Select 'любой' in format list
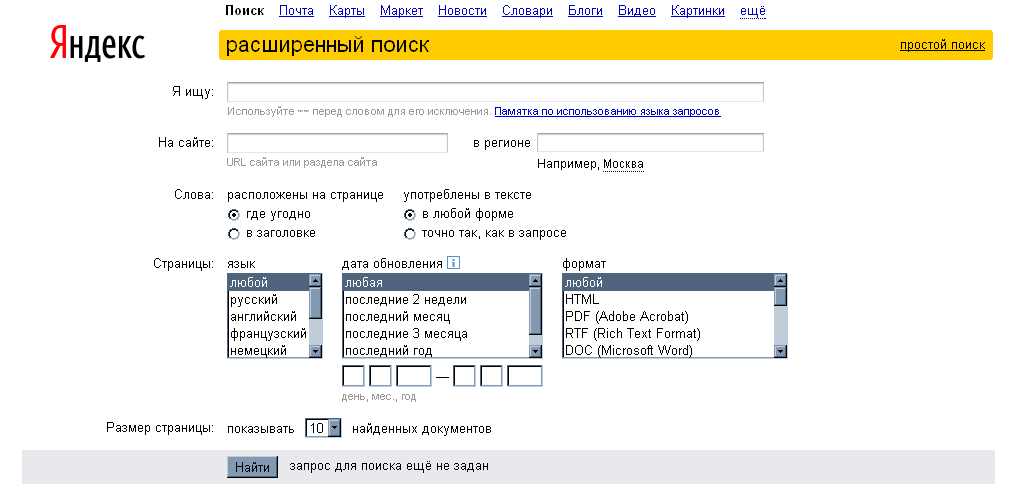The height and width of the screenshot is (492, 1032). [669, 283]
